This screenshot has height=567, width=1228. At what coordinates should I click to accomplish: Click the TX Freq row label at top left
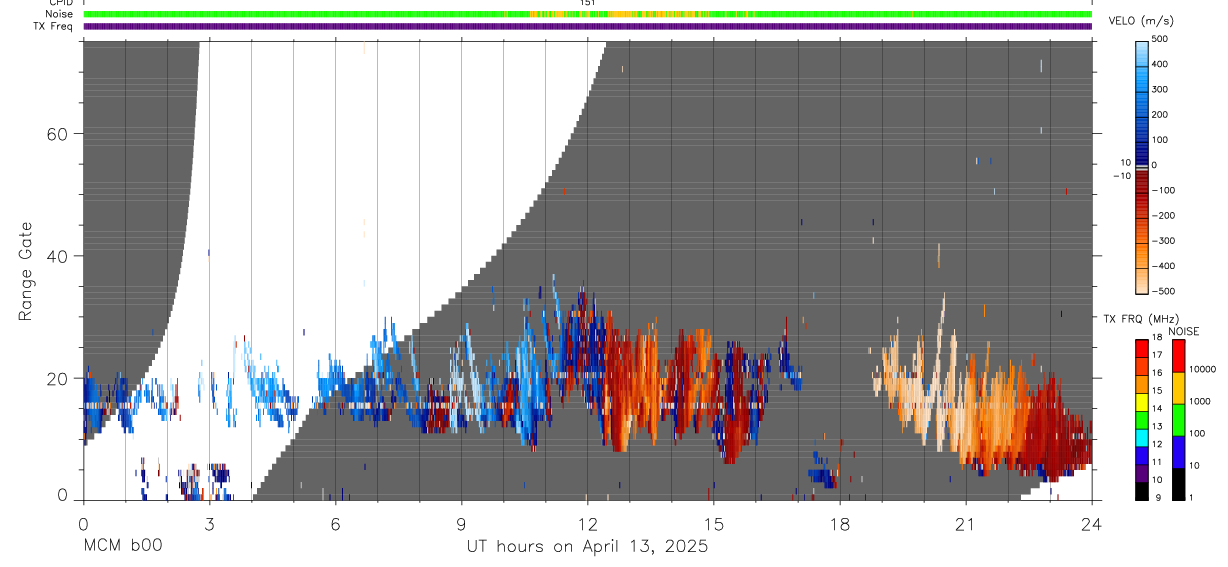53,26
